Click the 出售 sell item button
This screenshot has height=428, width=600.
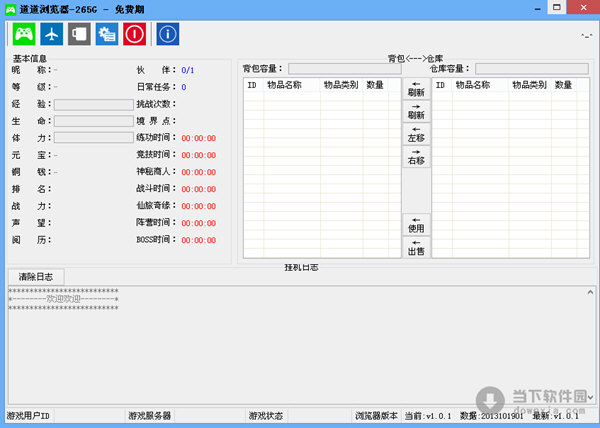pyautogui.click(x=416, y=246)
